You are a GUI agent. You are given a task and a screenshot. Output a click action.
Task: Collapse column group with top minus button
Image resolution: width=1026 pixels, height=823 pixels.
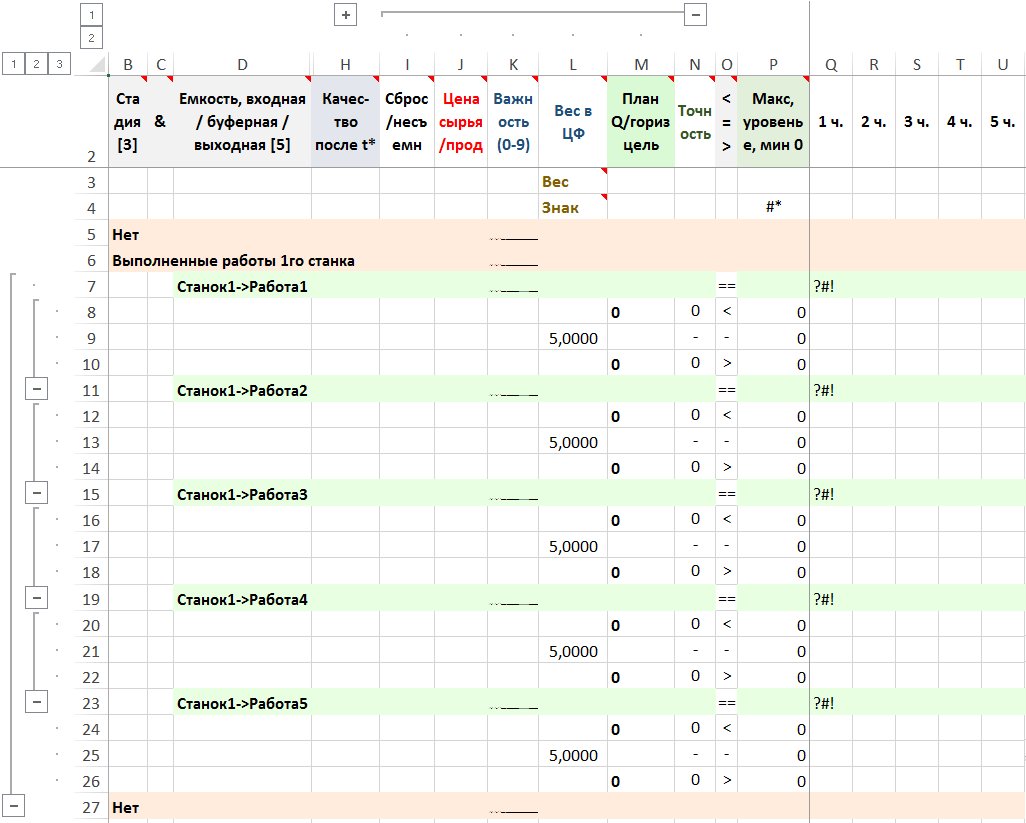[x=696, y=15]
